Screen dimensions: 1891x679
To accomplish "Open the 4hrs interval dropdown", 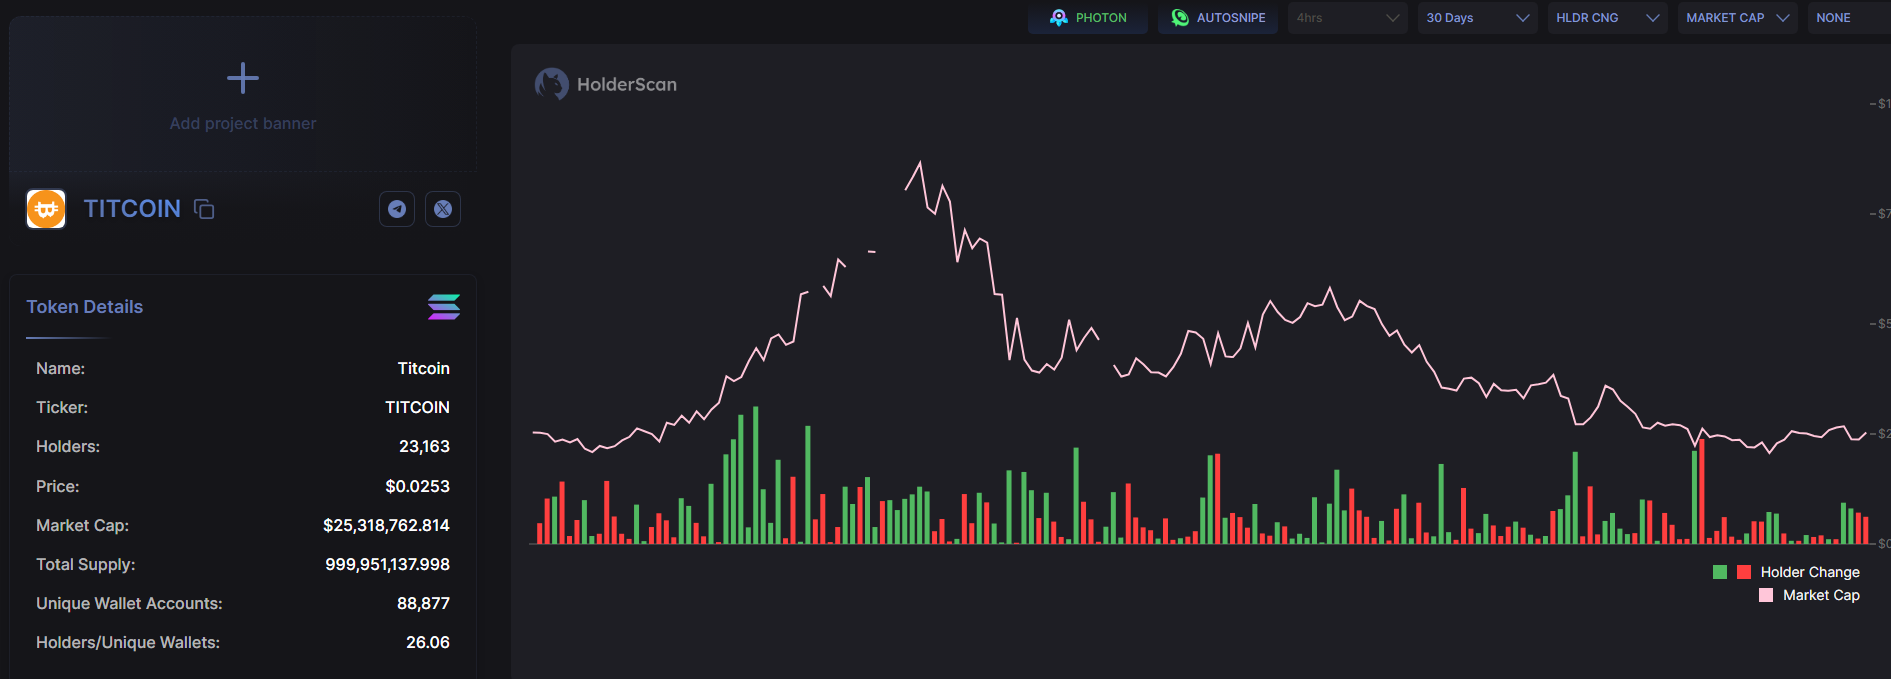I will (1348, 18).
